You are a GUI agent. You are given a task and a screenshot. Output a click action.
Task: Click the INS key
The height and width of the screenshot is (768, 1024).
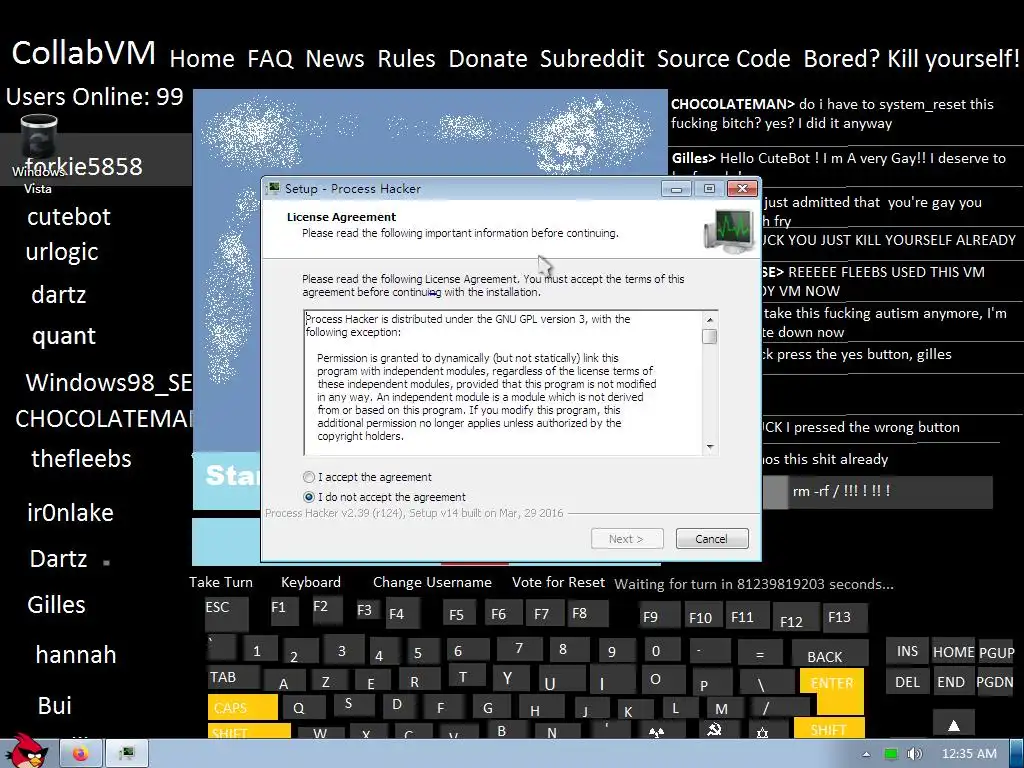pyautogui.click(x=907, y=651)
